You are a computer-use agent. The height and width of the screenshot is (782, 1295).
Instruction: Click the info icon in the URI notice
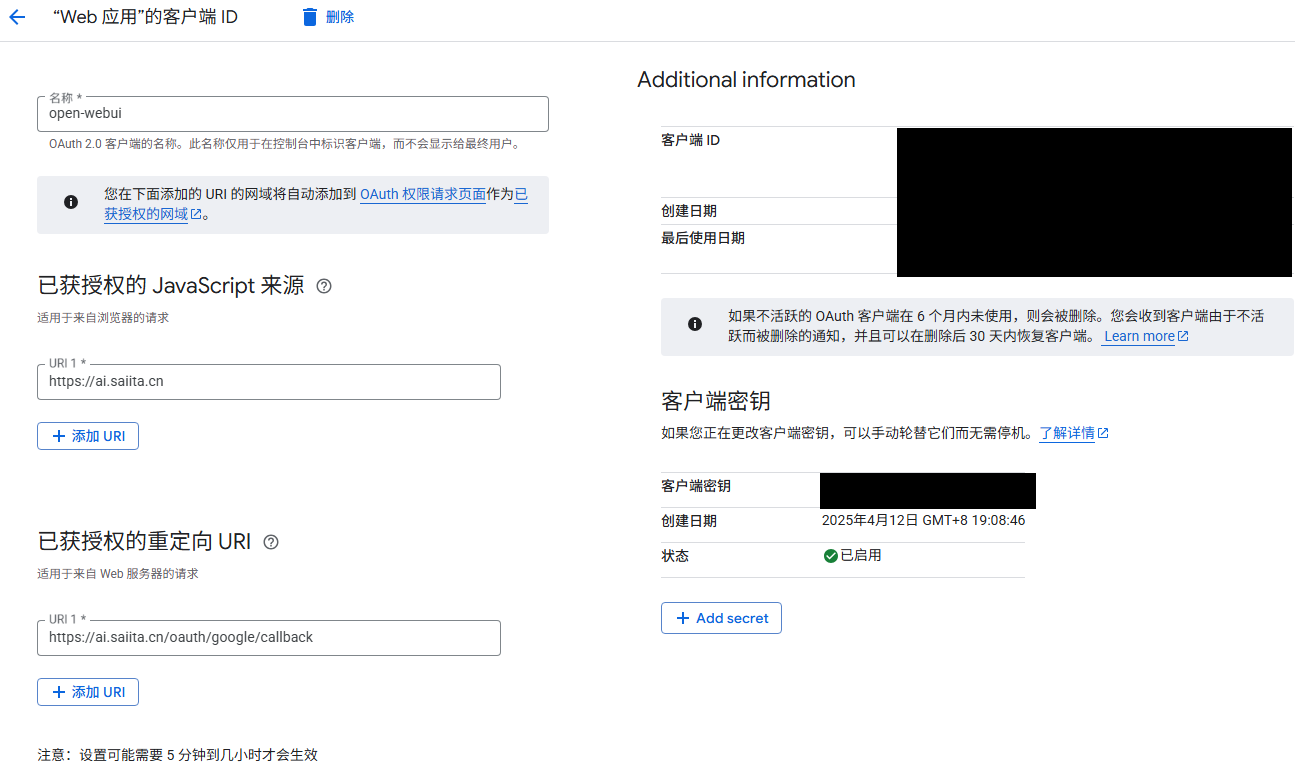click(70, 201)
